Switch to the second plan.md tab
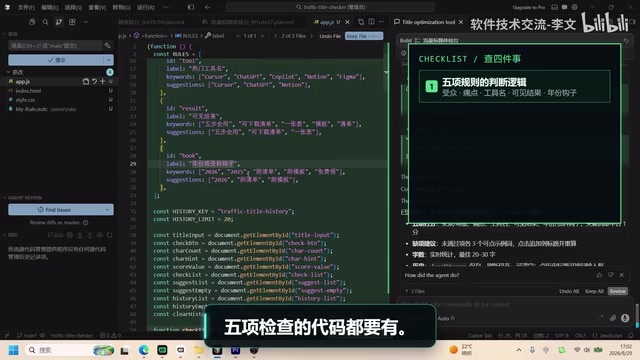Screen dimensions: 640x360 coord(248,22)
